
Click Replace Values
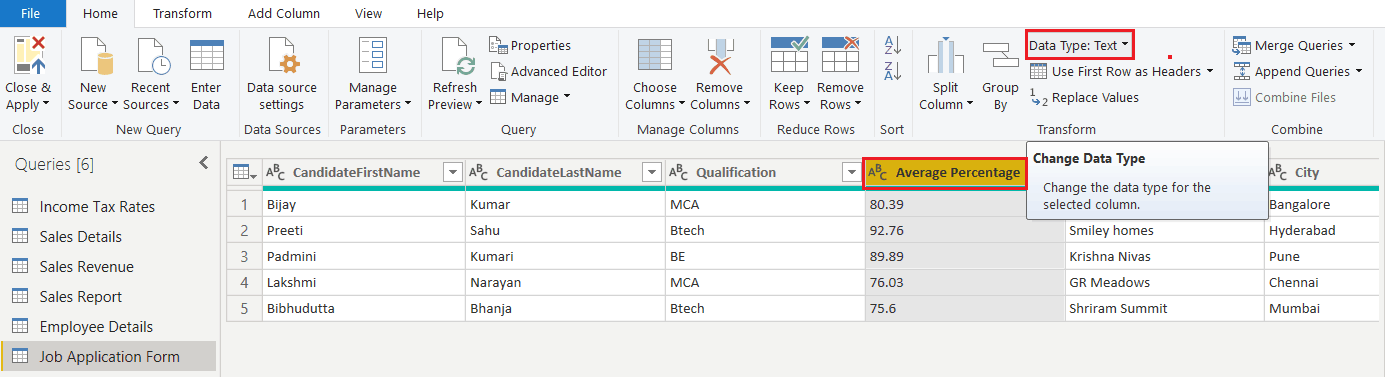(x=1084, y=97)
